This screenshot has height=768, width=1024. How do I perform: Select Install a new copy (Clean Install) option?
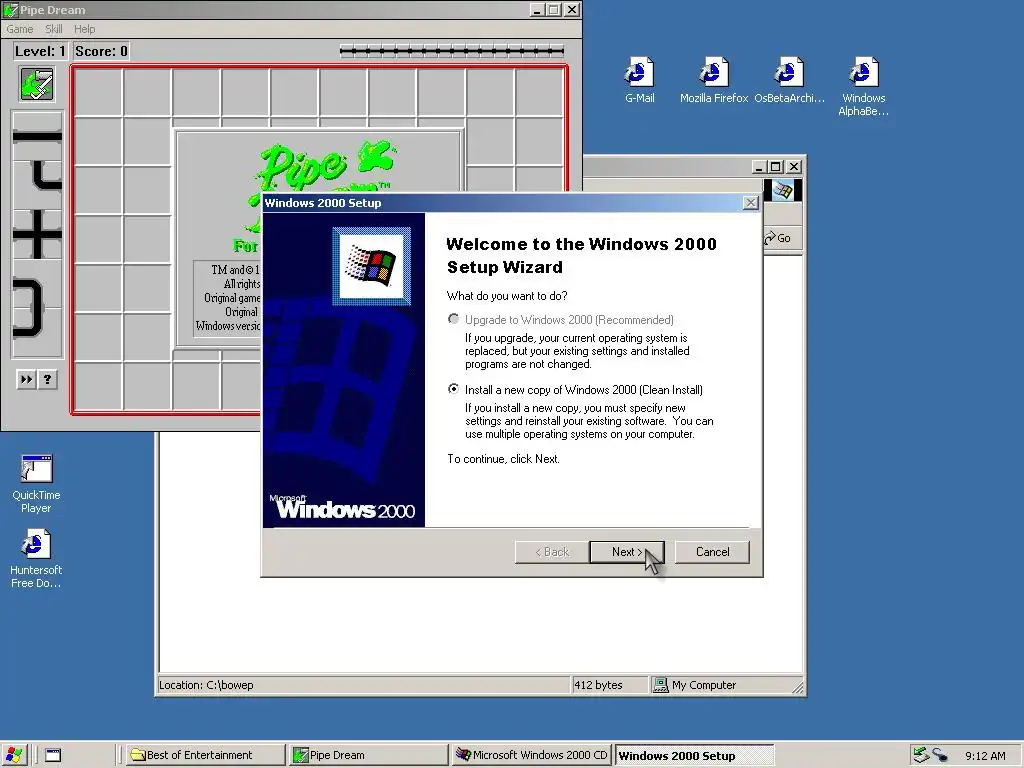point(453,389)
